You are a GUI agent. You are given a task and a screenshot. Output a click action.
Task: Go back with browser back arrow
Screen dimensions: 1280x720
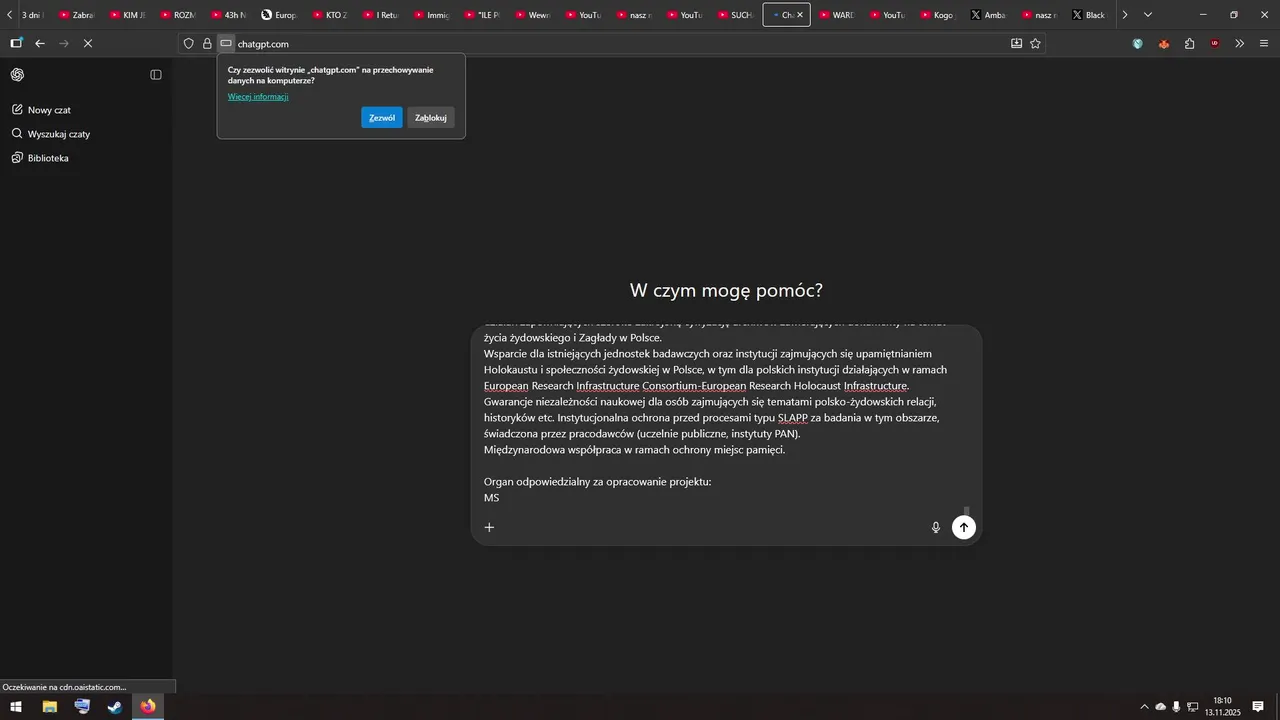[x=40, y=44]
